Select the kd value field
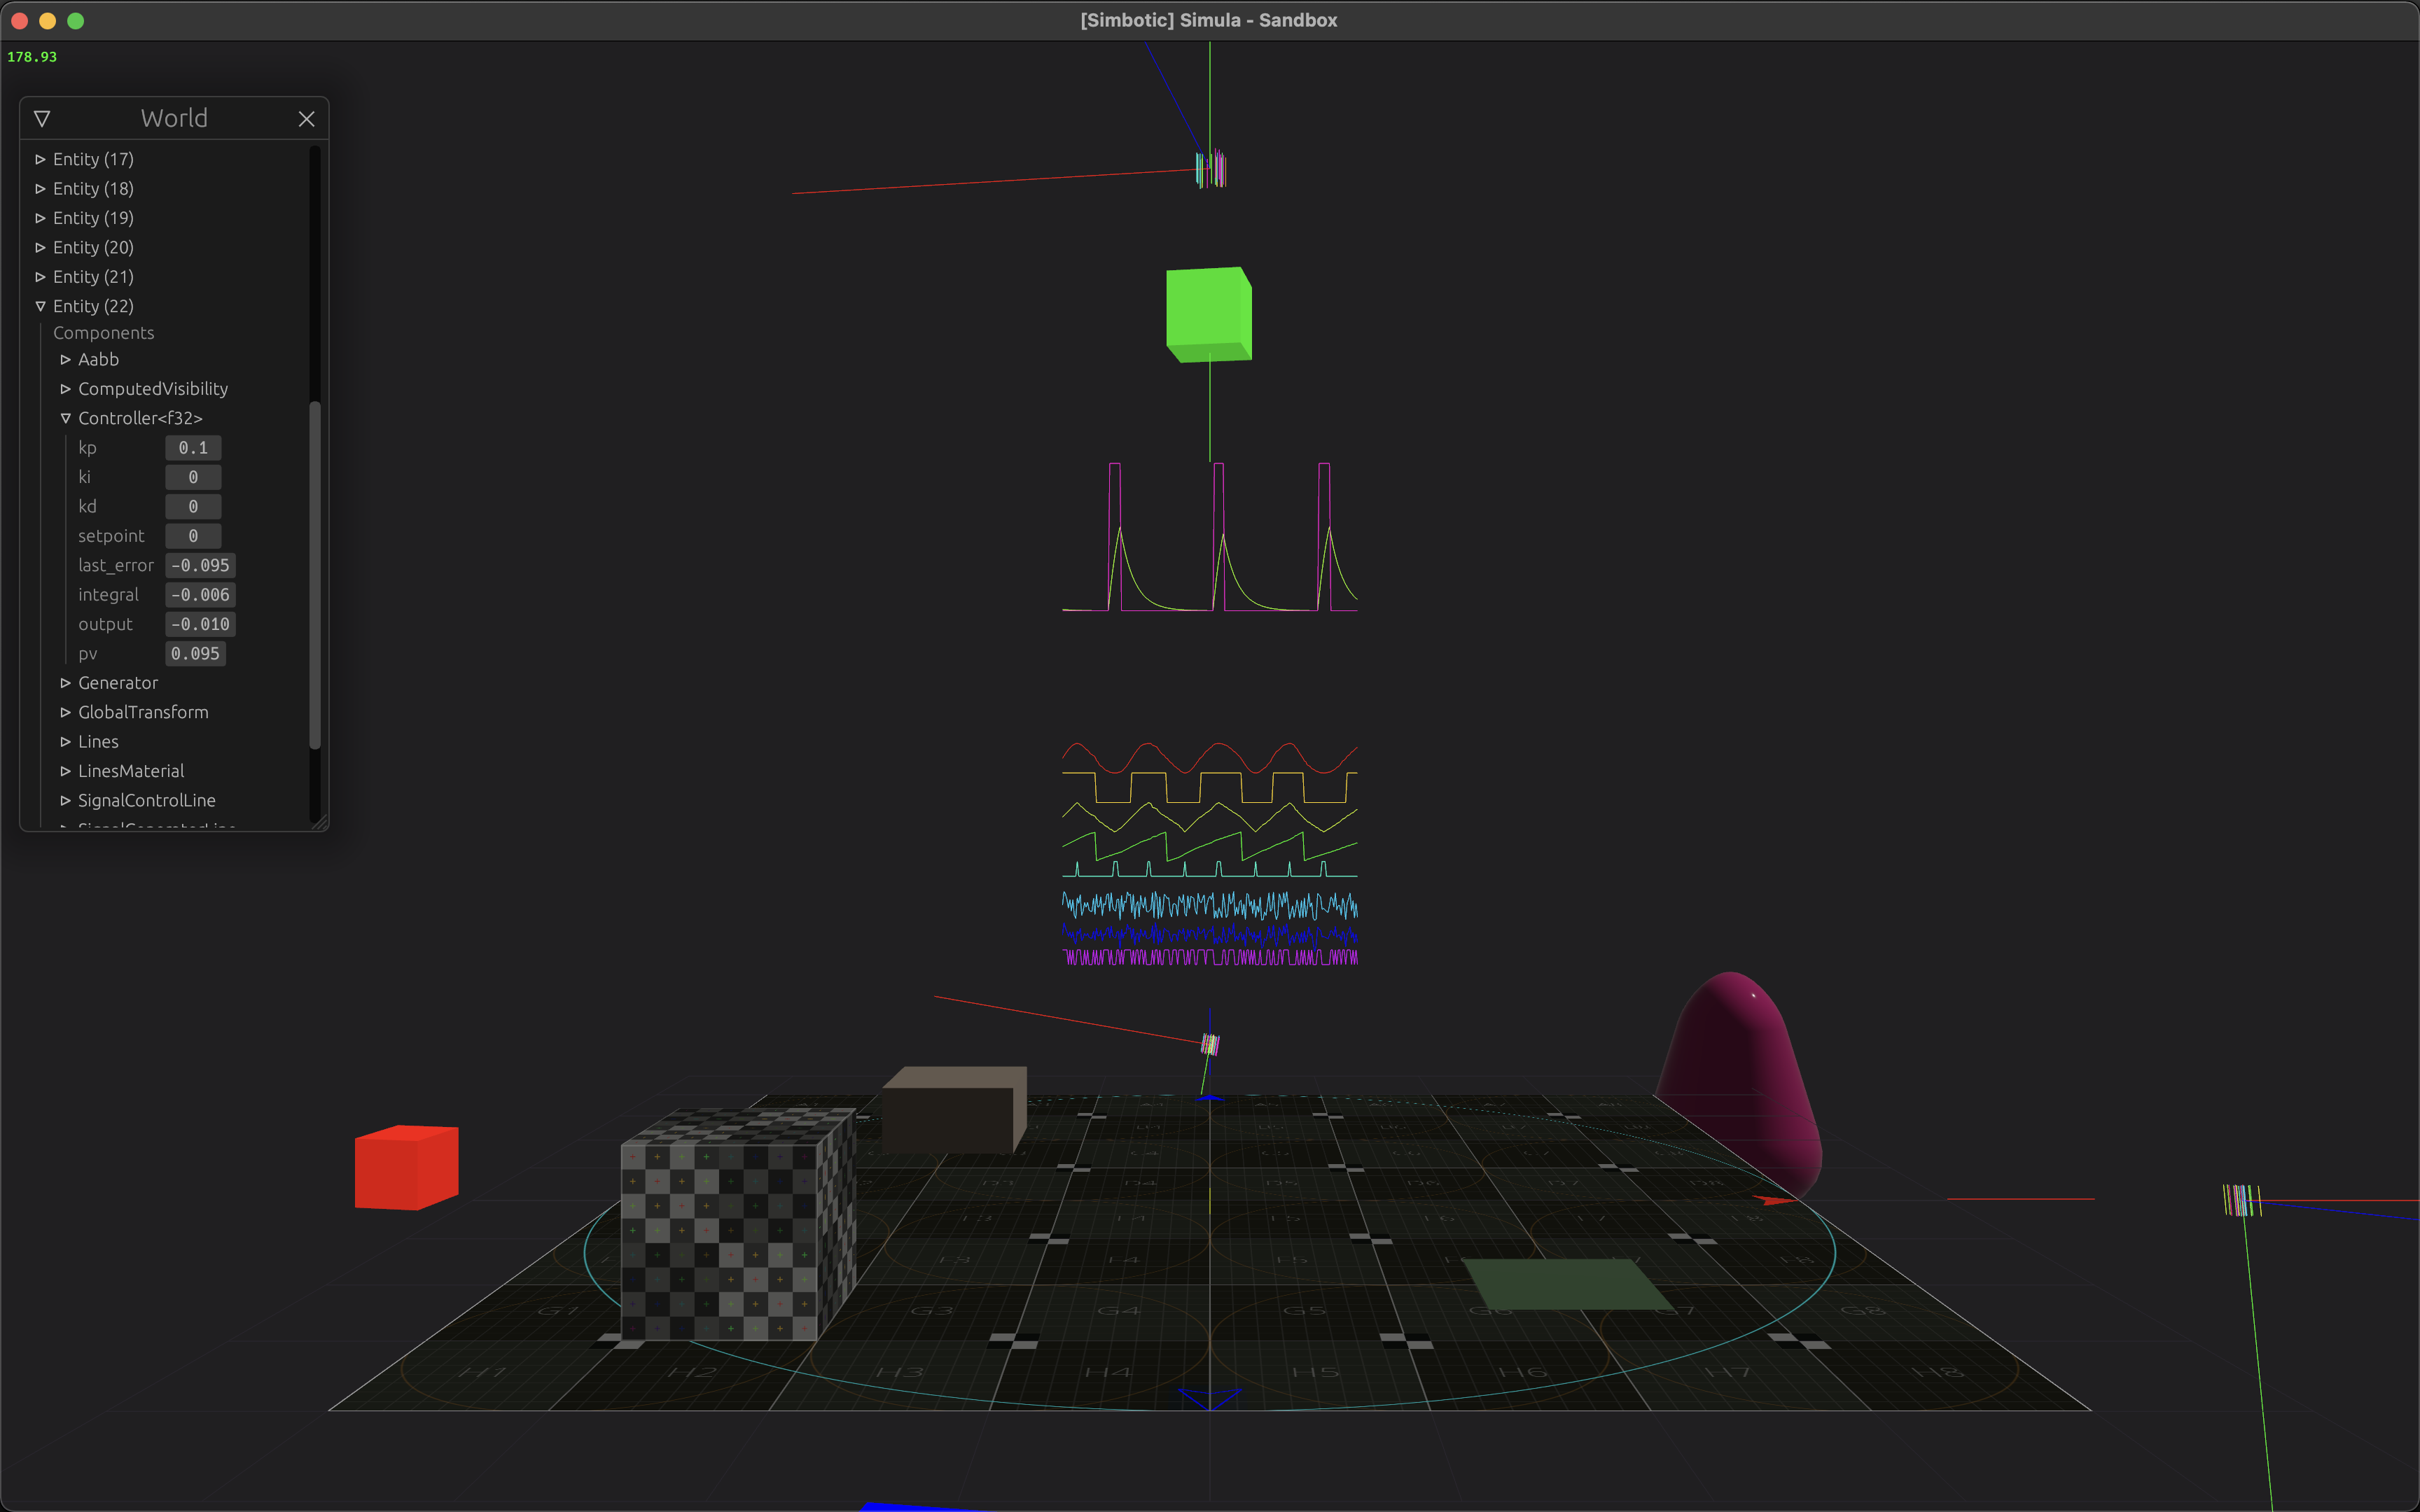This screenshot has width=2420, height=1512. pos(193,507)
